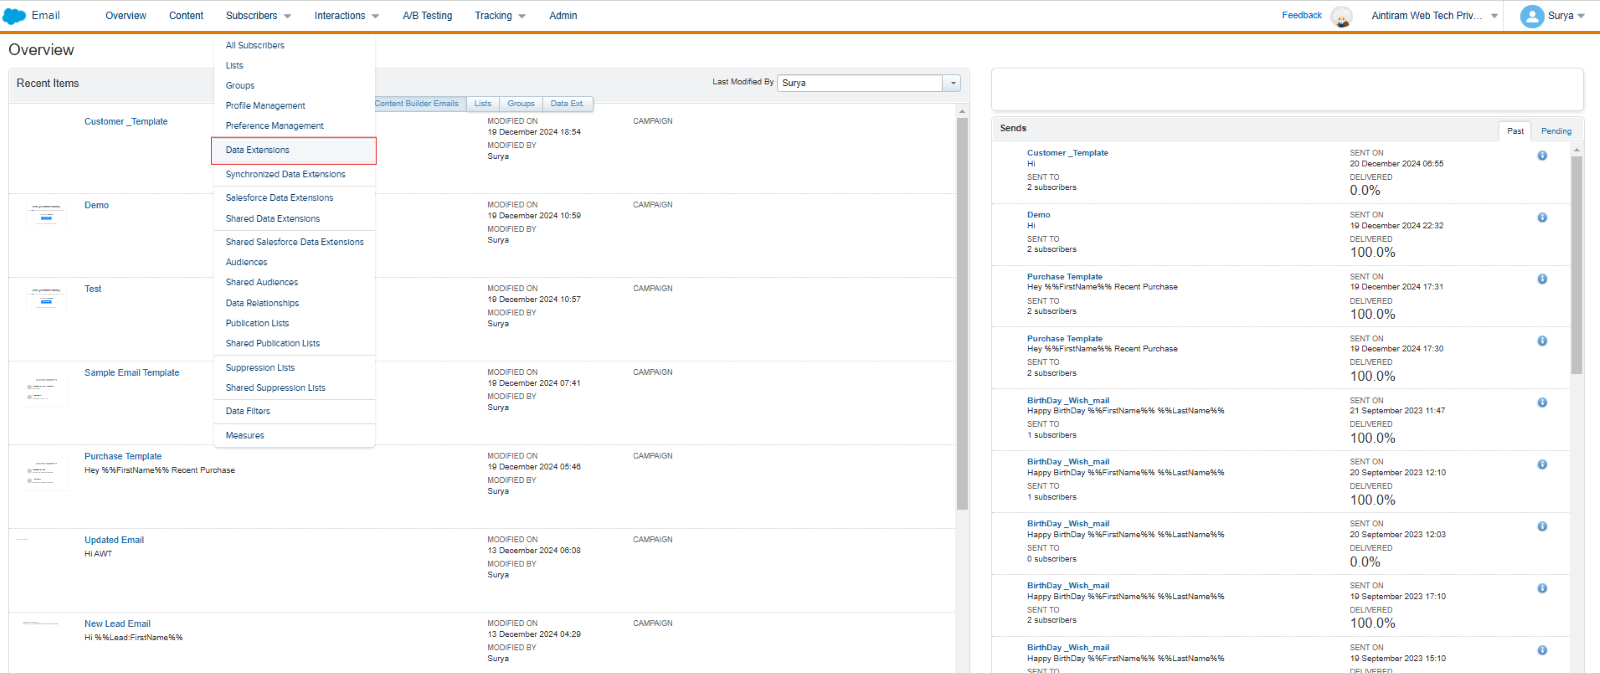Click the Astro mascot icon near Feedback
Viewport: 1600px width, 673px height.
click(1342, 16)
